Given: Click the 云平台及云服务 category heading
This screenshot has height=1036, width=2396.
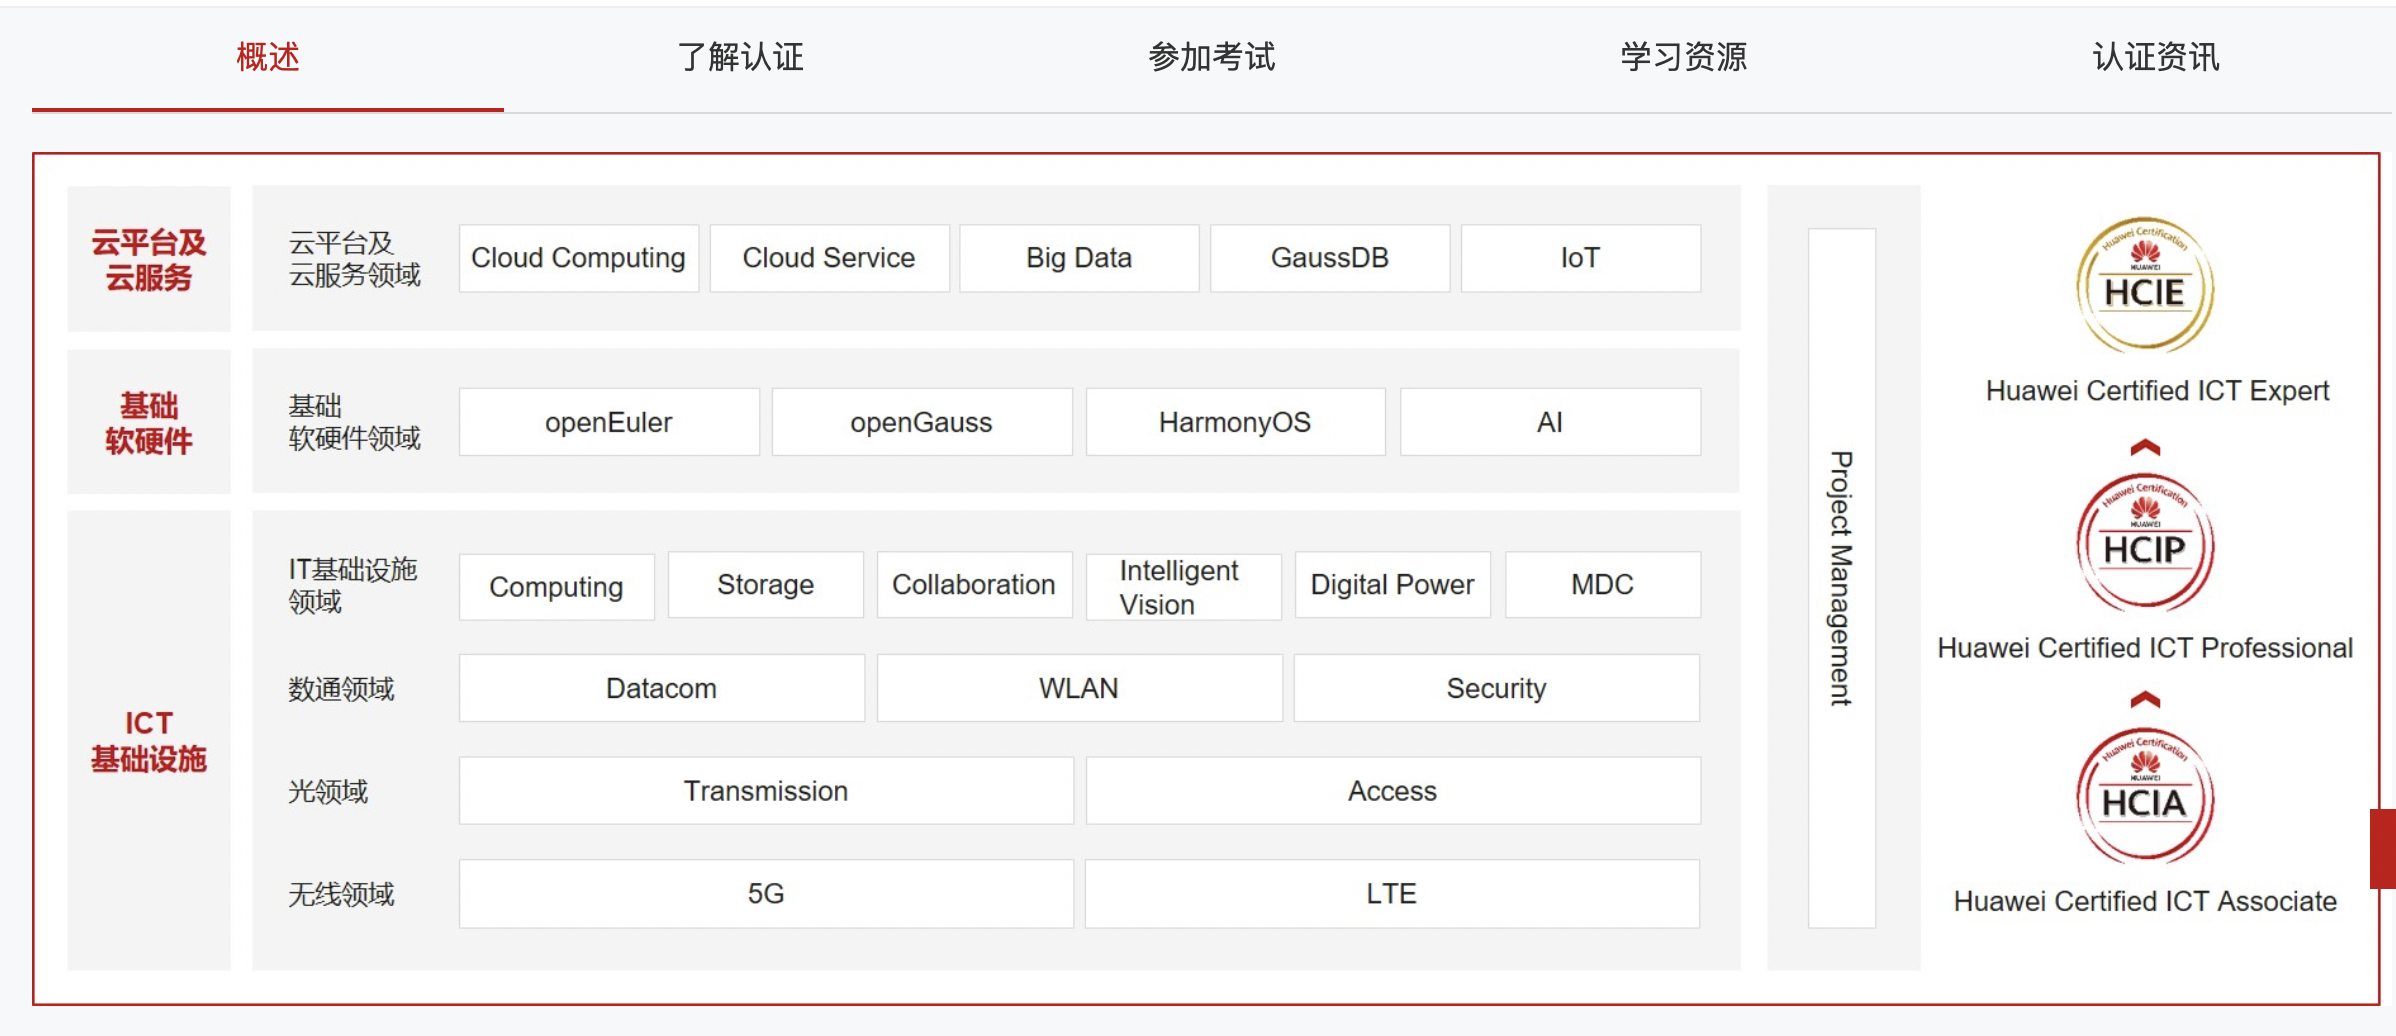Looking at the screenshot, I should click(149, 259).
